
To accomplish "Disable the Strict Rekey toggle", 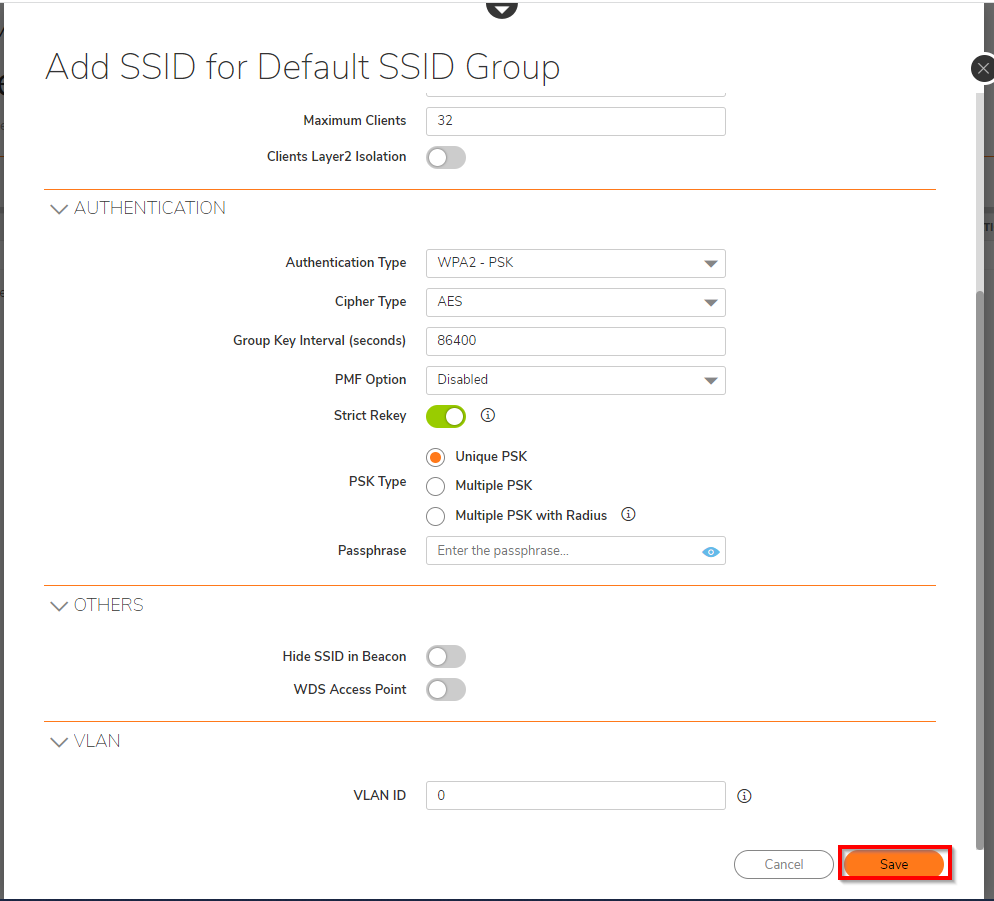I will pos(446,415).
